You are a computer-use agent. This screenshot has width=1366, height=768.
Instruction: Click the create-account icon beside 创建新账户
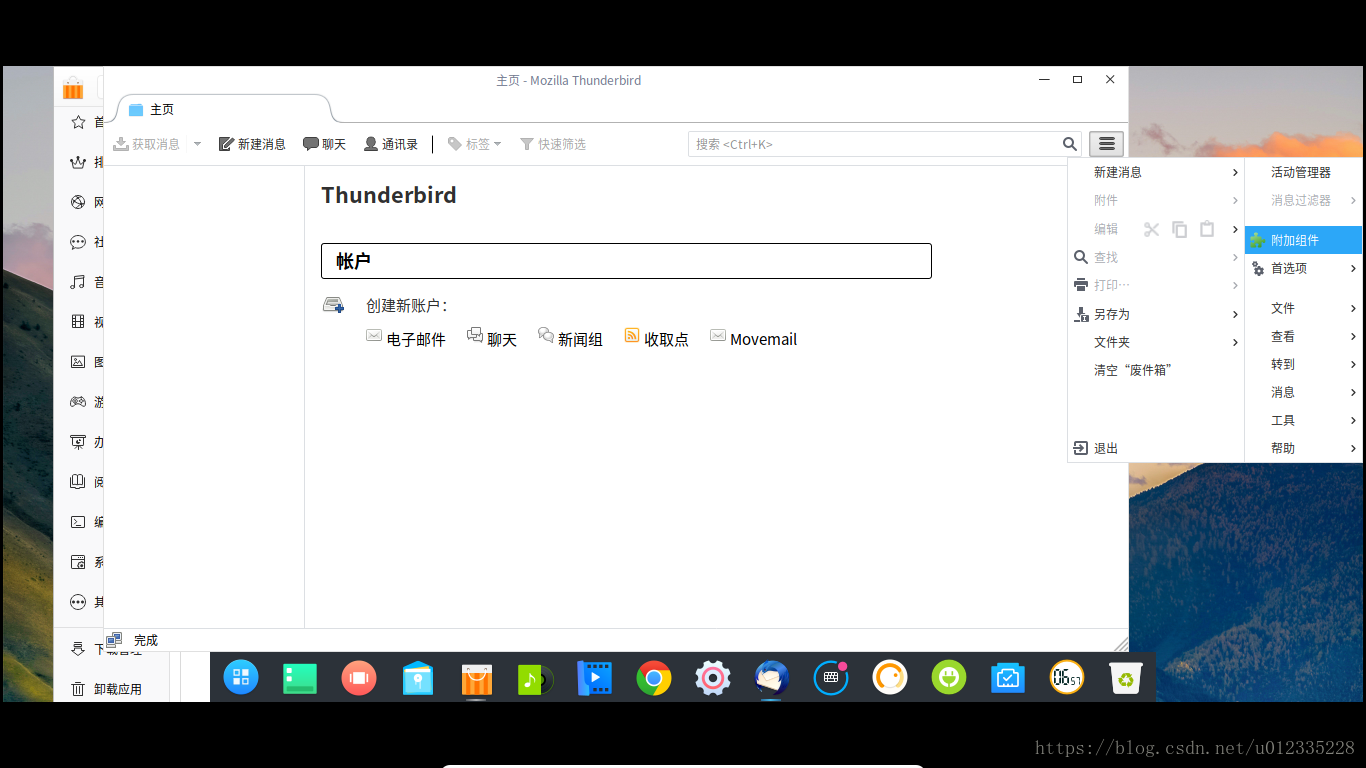[334, 305]
